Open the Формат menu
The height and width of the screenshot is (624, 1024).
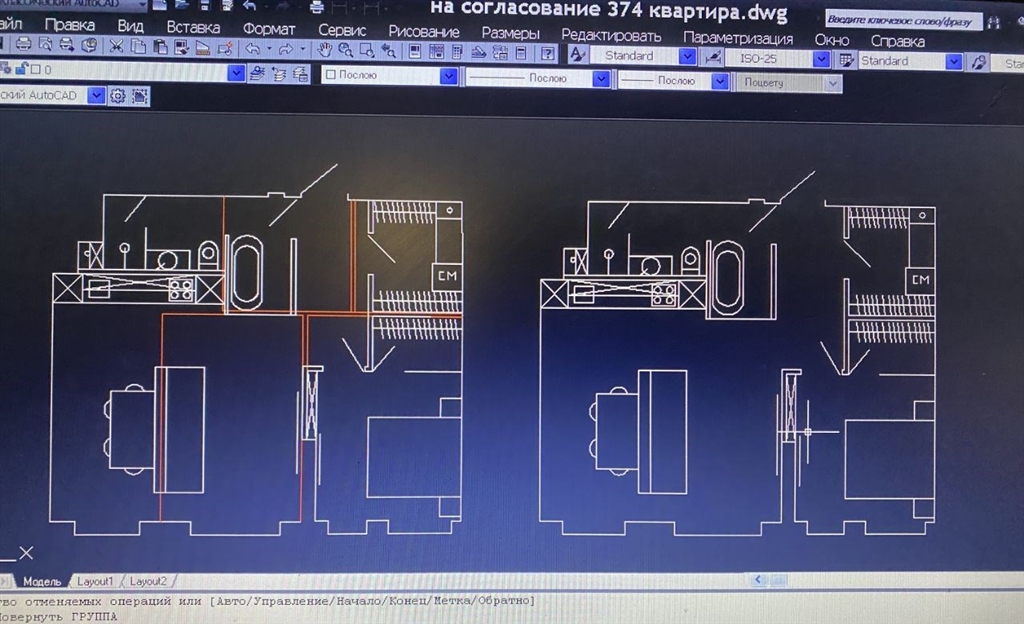coord(269,29)
